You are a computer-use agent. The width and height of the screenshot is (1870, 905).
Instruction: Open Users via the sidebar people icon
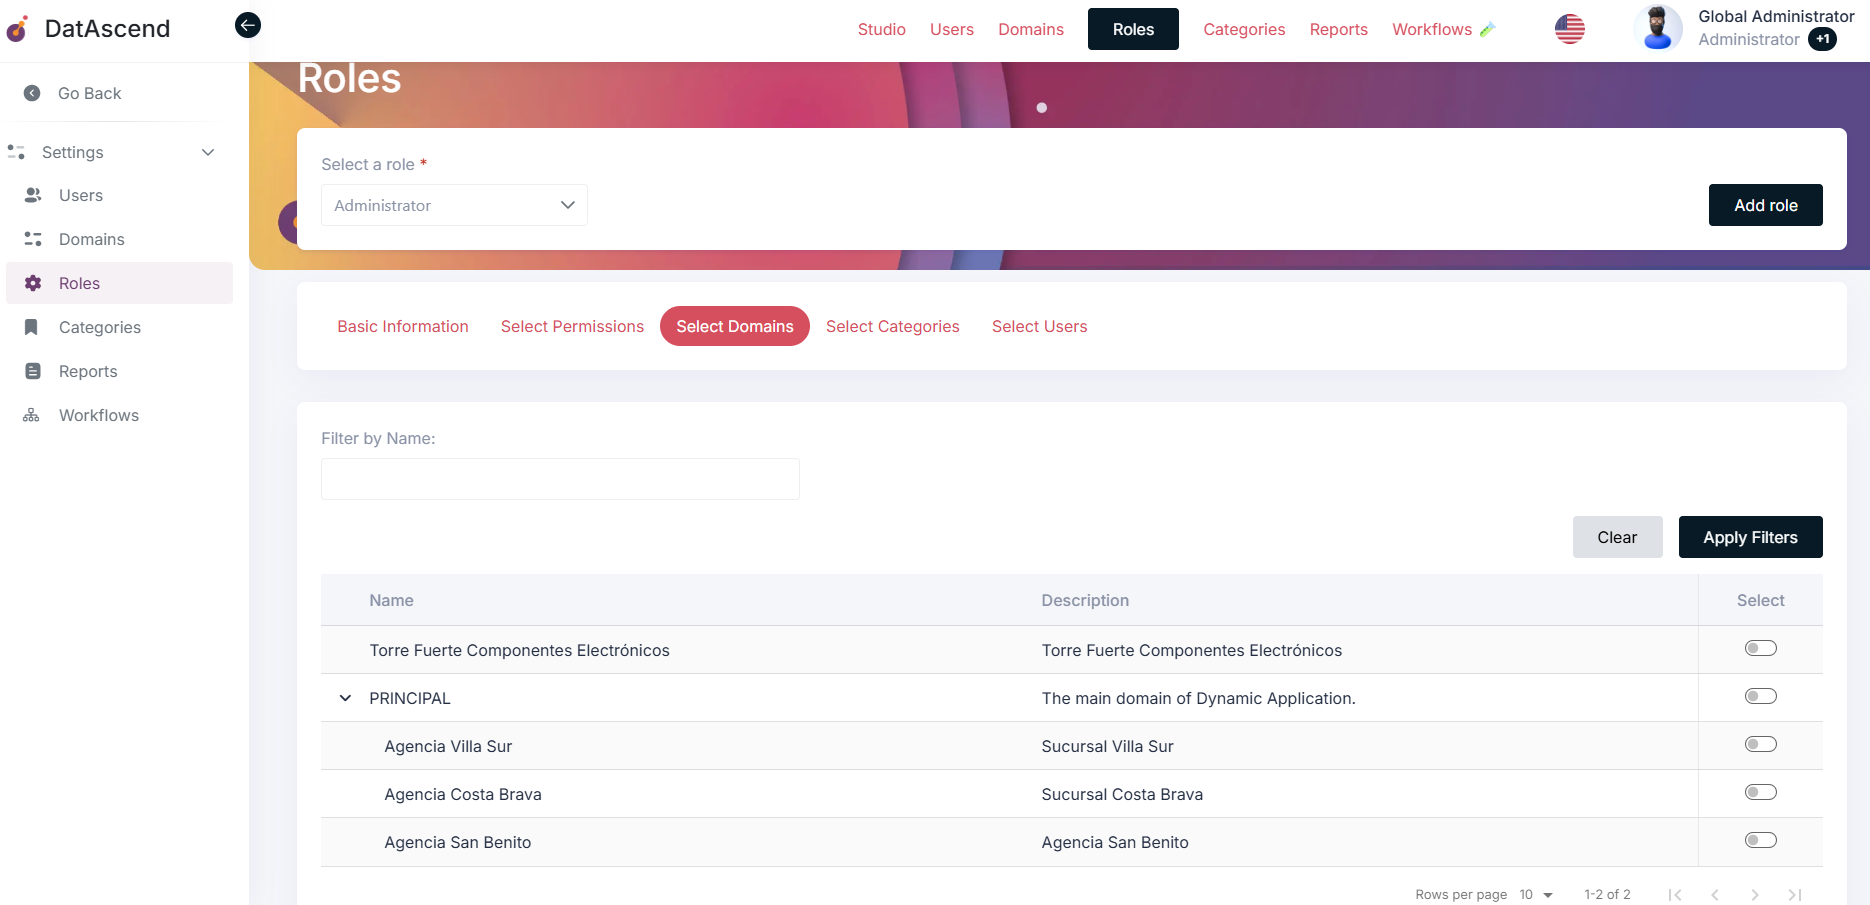[x=33, y=195]
